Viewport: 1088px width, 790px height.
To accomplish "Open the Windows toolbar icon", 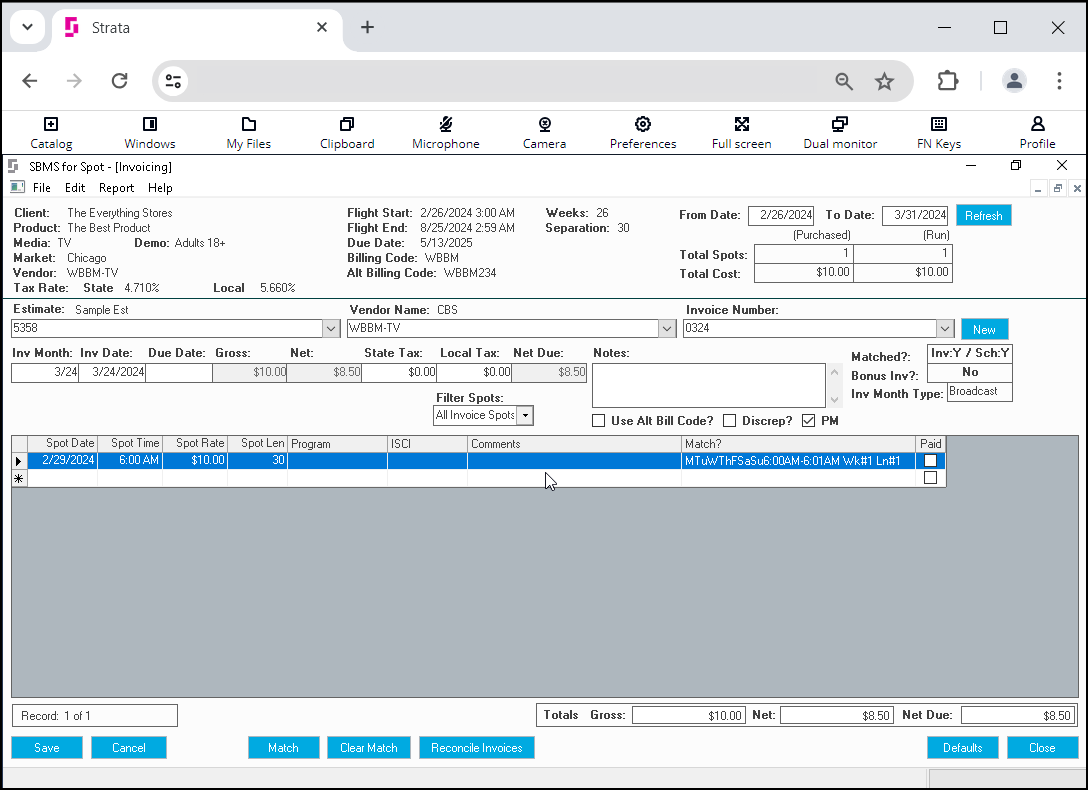I will pyautogui.click(x=149, y=132).
